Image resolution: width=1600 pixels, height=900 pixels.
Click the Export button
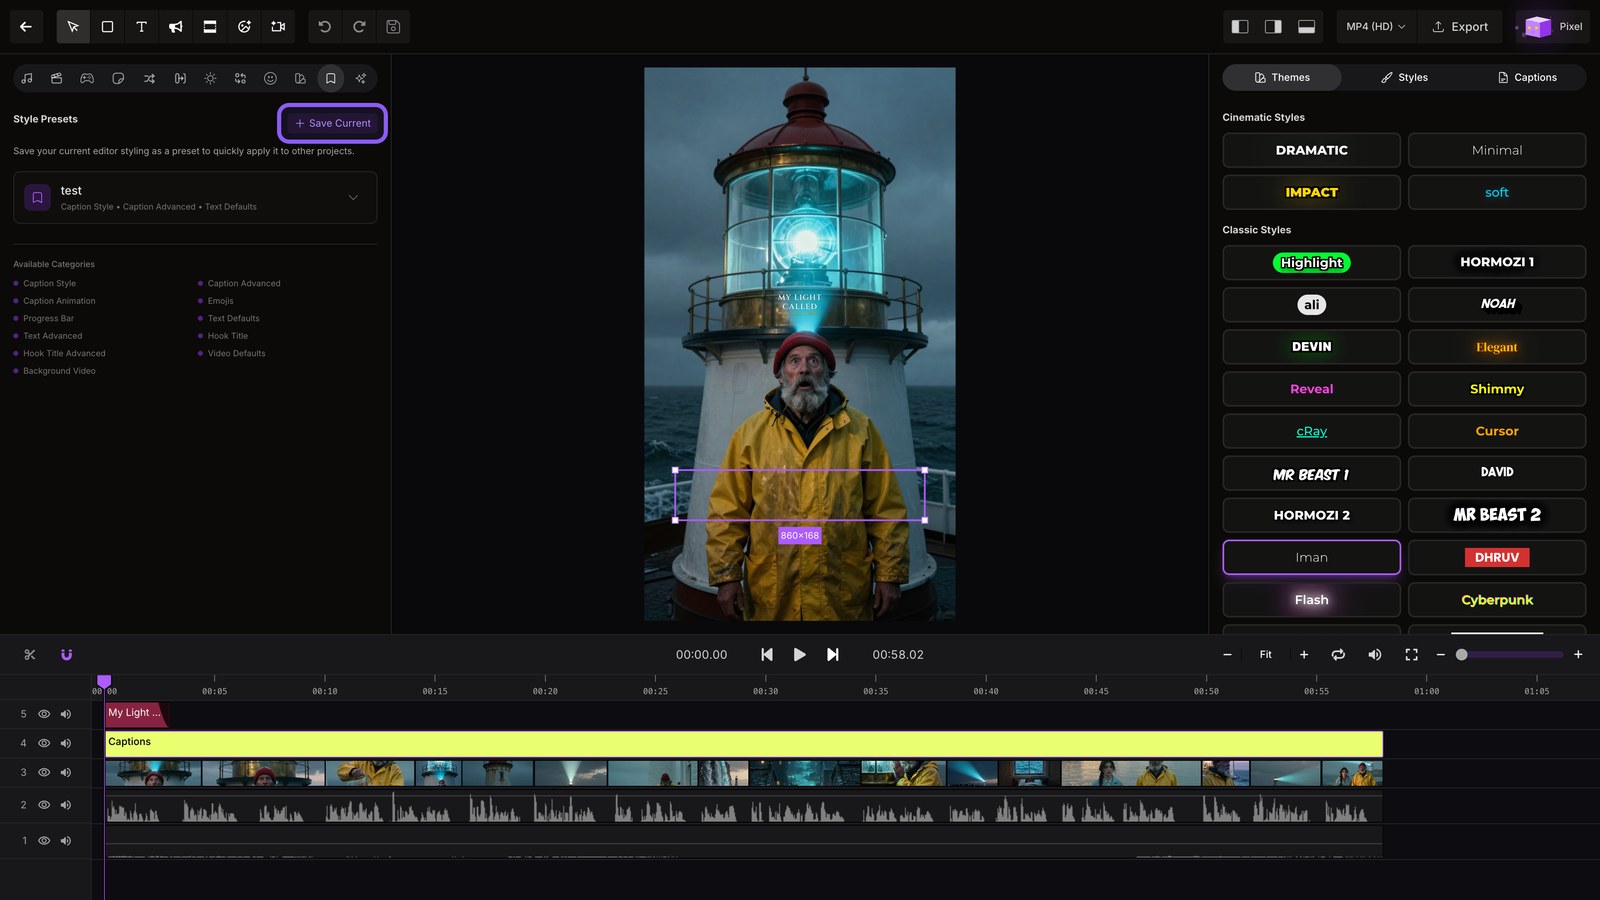(x=1460, y=27)
